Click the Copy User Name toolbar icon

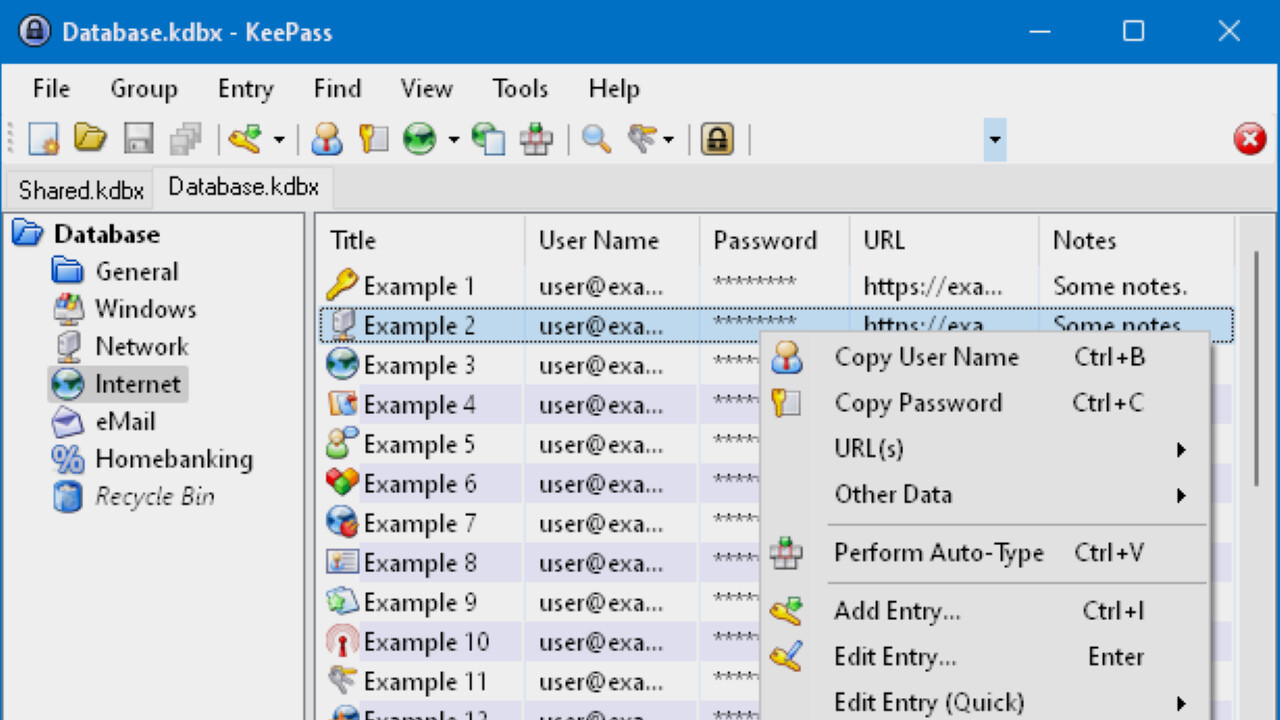pos(327,139)
